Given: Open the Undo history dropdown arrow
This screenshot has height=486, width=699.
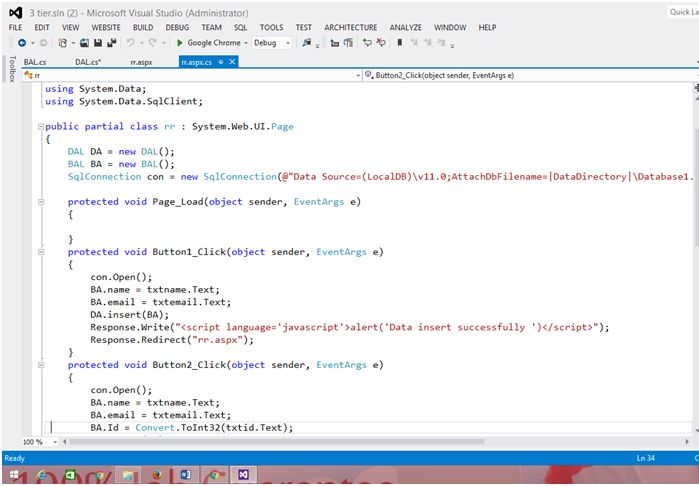Looking at the screenshot, I should tap(141, 43).
